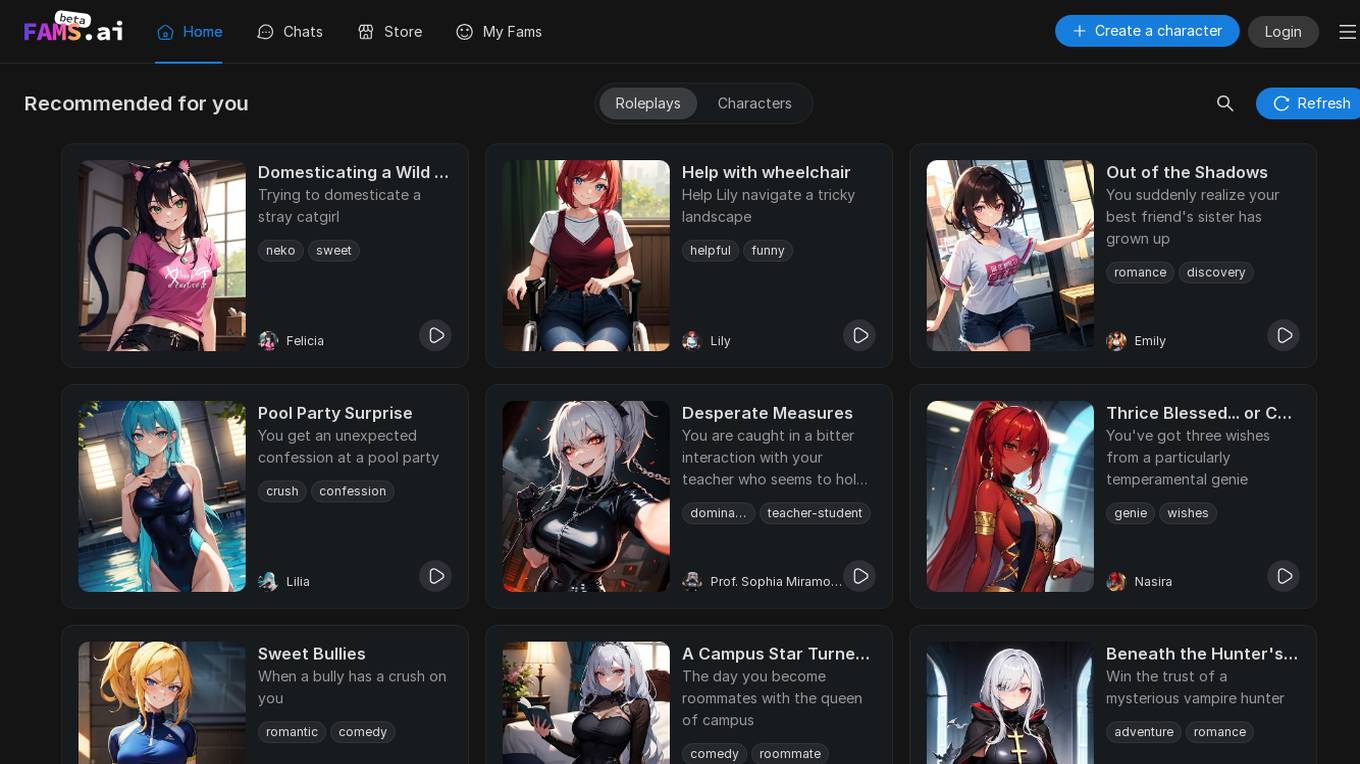Open Pool Party Surprise thumbnail

point(162,497)
